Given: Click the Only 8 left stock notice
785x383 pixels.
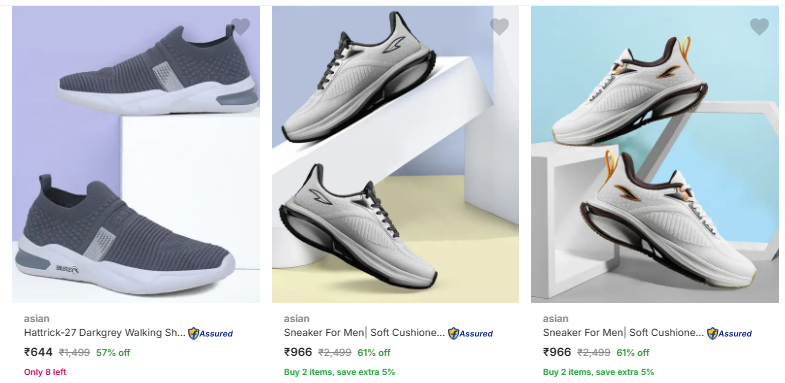Looking at the screenshot, I should click(45, 372).
